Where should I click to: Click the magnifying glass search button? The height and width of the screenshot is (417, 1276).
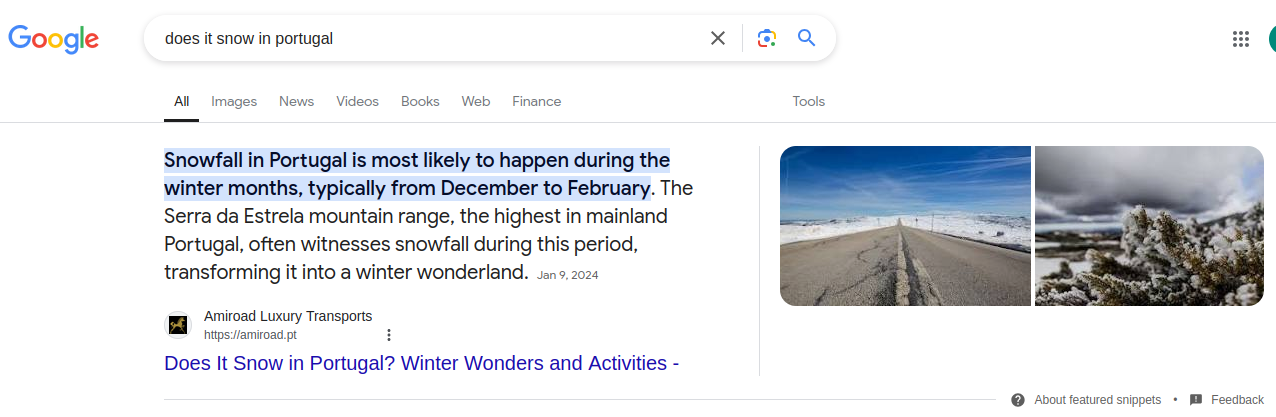point(806,39)
